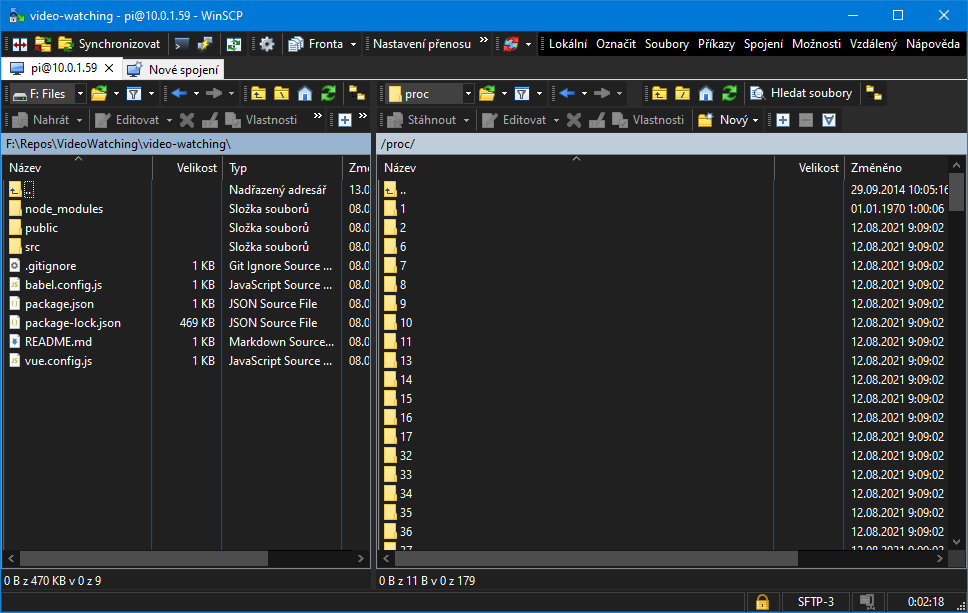Open the Nový dropdown in remote toolbar
968x613 pixels.
pyautogui.click(x=756, y=120)
